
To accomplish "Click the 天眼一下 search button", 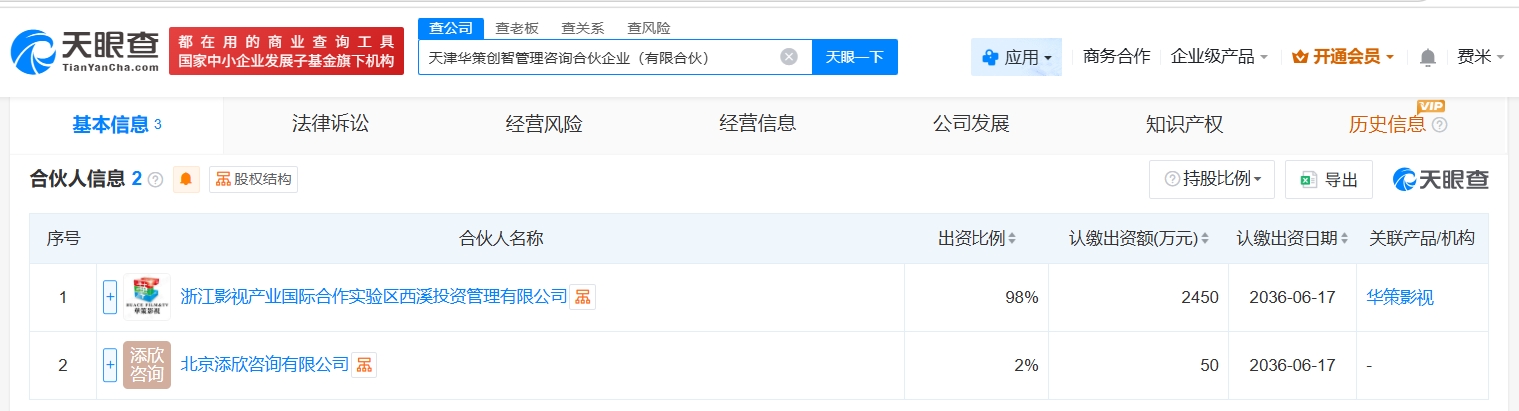I will click(x=855, y=57).
